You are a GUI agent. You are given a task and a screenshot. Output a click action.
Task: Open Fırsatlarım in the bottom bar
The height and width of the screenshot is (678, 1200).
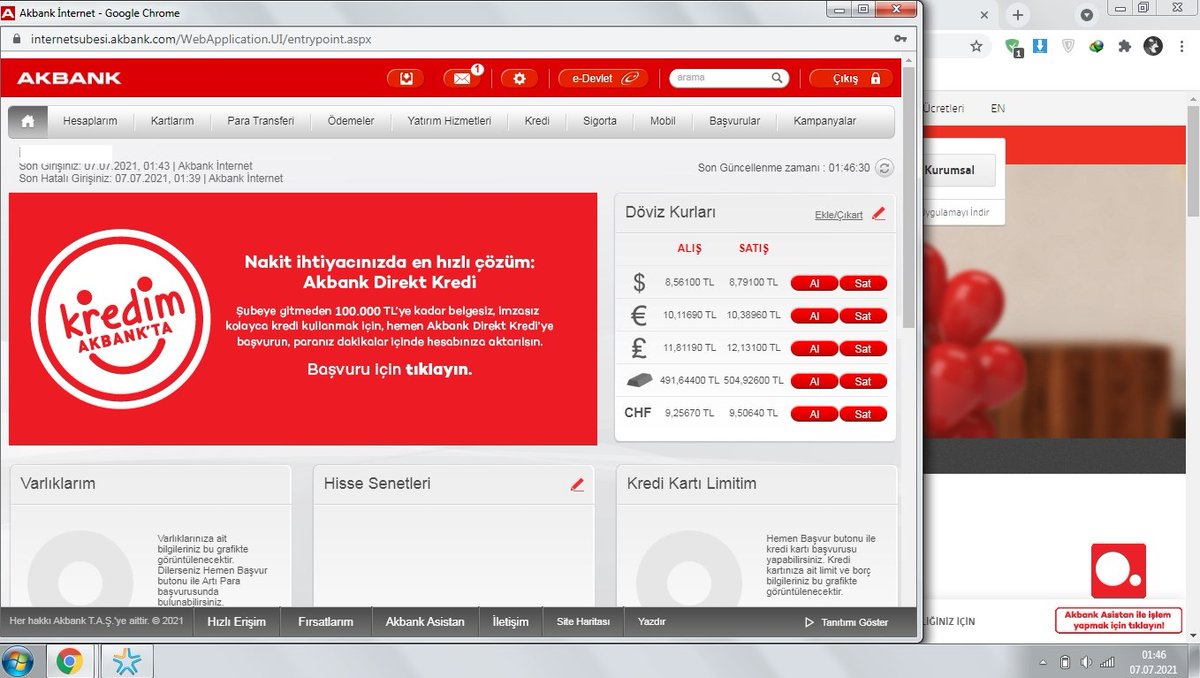tap(326, 621)
